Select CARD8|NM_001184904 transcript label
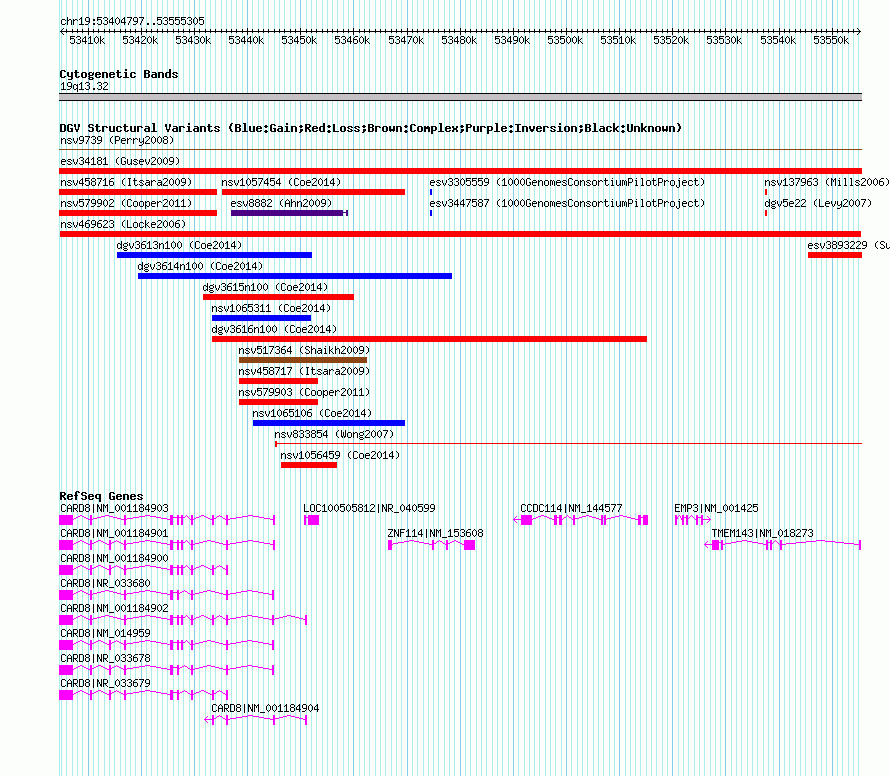The height and width of the screenshot is (776, 890). (x=265, y=708)
